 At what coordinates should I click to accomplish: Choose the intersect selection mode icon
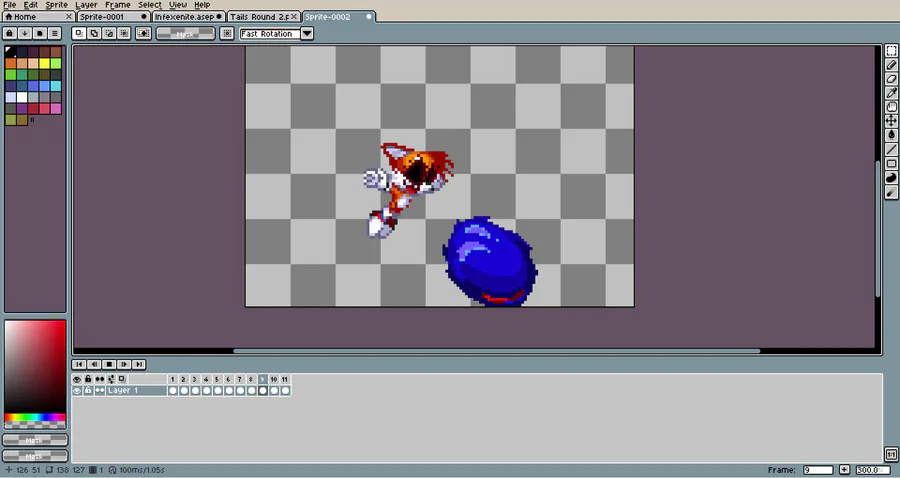point(124,33)
